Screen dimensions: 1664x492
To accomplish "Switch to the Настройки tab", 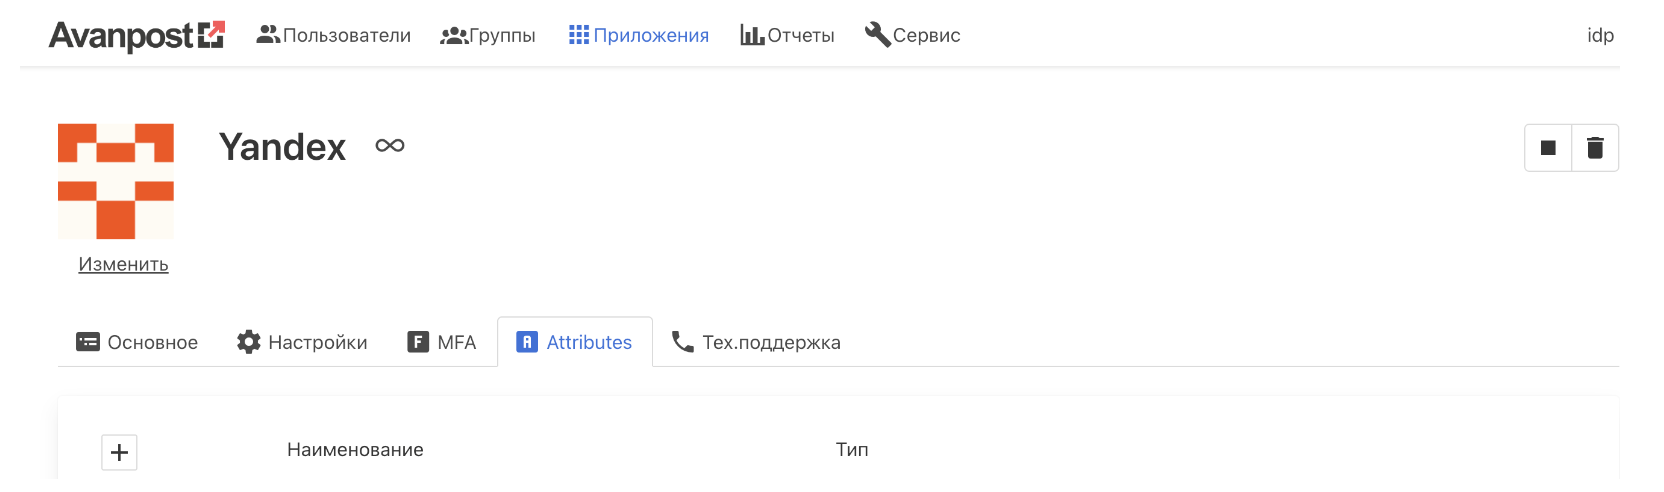I will pyautogui.click(x=302, y=342).
